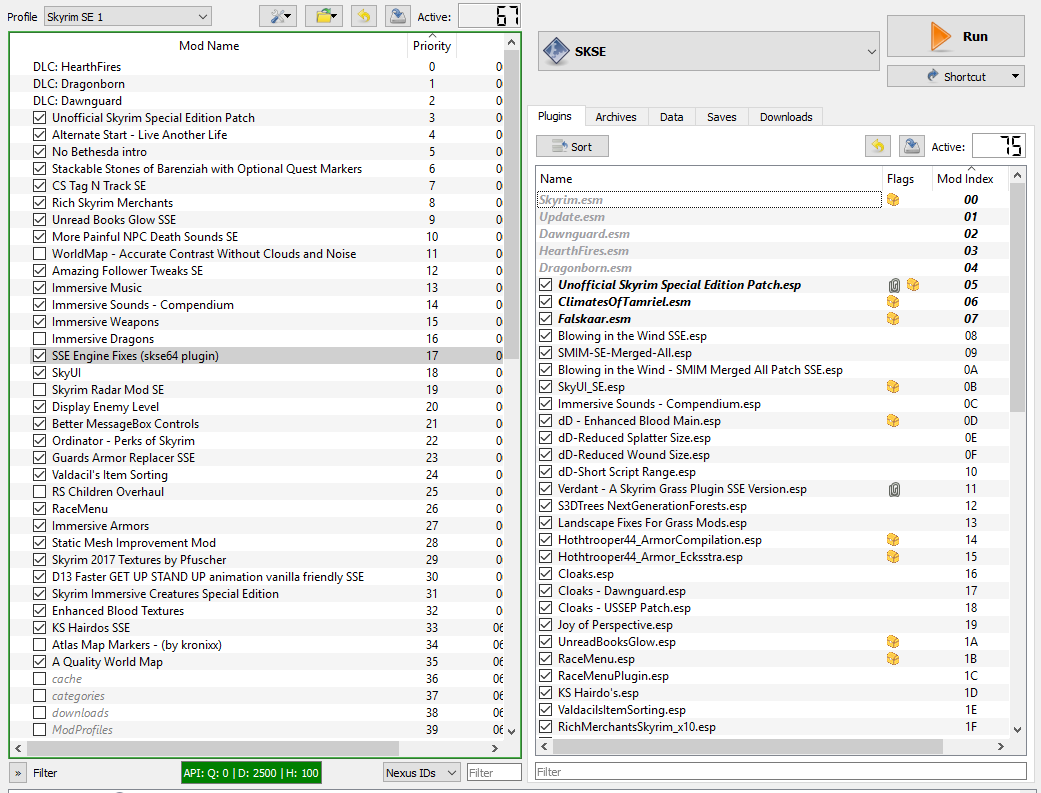Click the Falskaar.esm flag icon

click(x=893, y=319)
